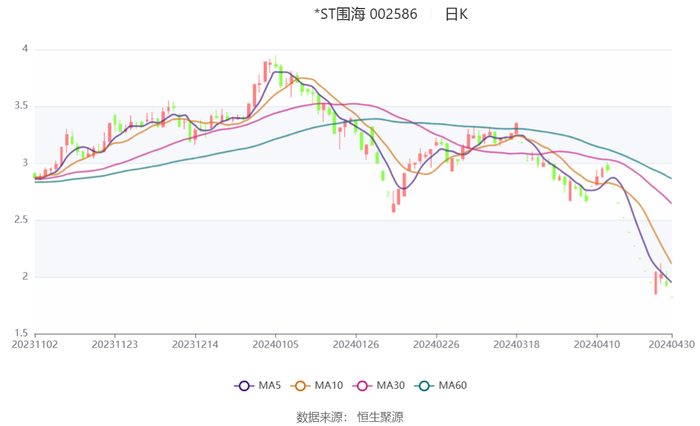Click y-axis value 3.5

coord(21,106)
